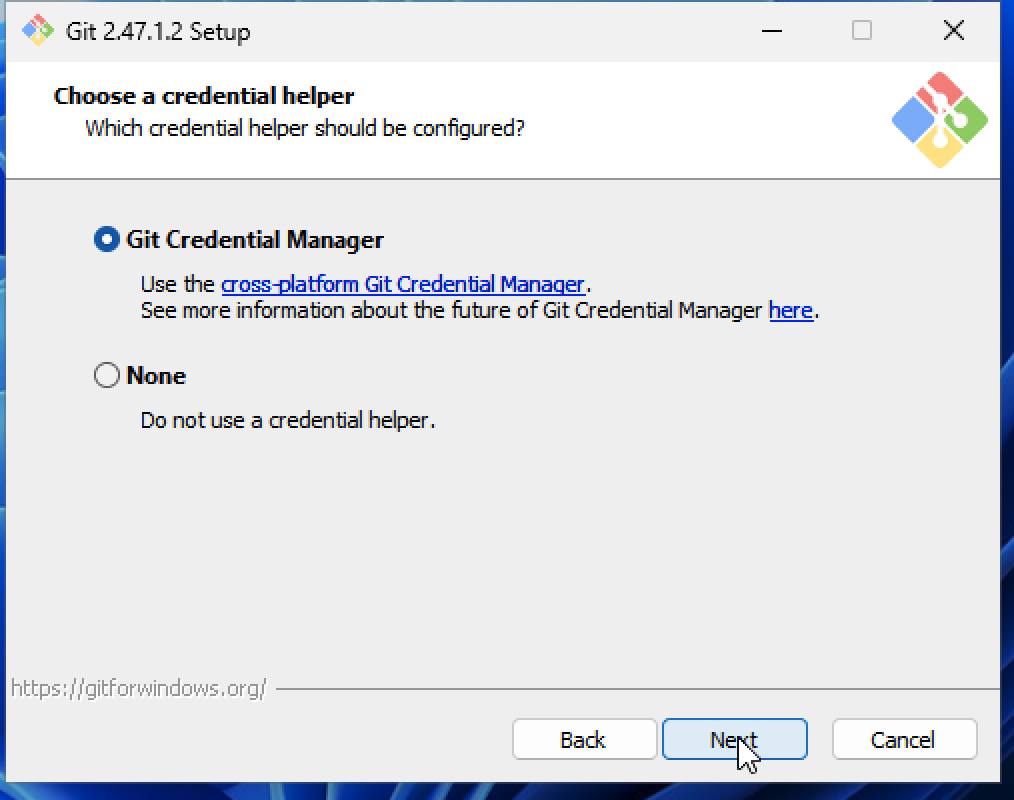The image size is (1014, 800).
Task: Click 'Do not use a credential helper.' text
Action: [x=288, y=420]
